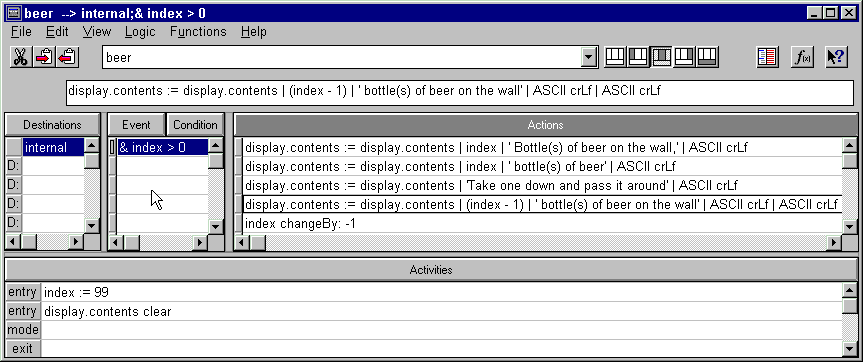Click up arrow of Event/Condition vertical scrollbar
Image resolution: width=863 pixels, height=362 pixels.
point(216,146)
